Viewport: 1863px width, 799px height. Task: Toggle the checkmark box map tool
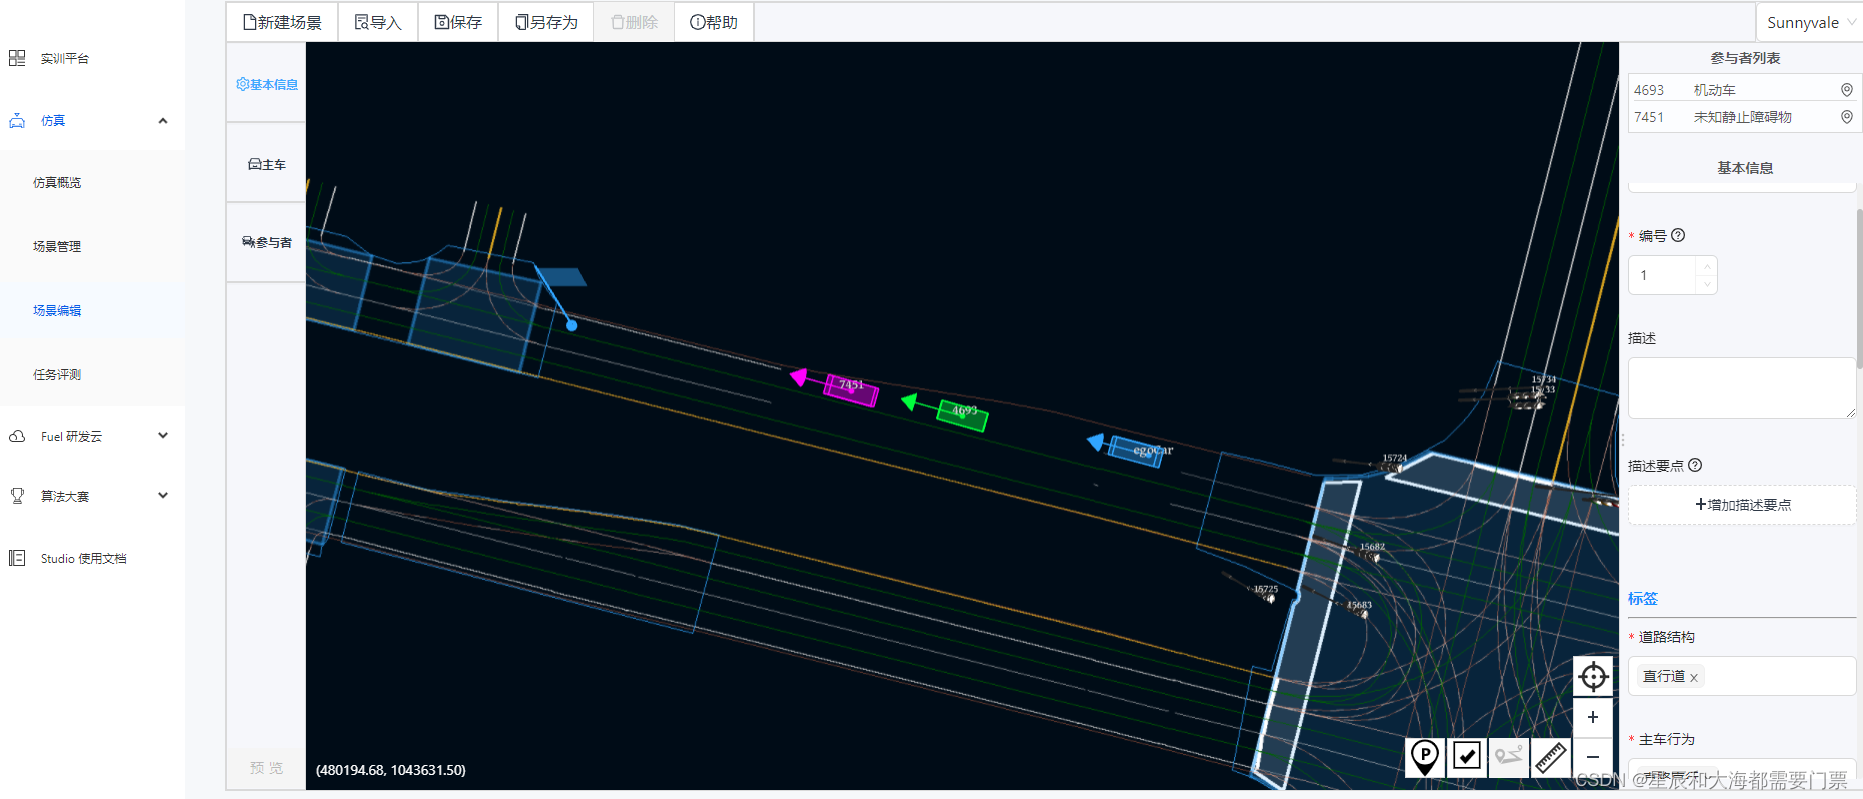pyautogui.click(x=1467, y=757)
